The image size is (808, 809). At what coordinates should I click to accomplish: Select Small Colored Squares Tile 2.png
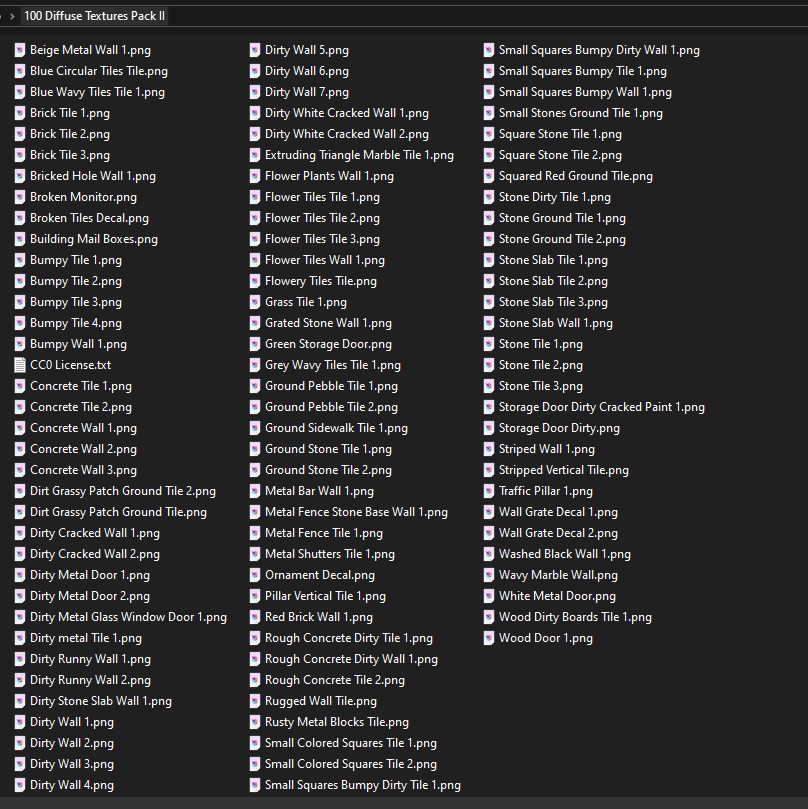350,764
